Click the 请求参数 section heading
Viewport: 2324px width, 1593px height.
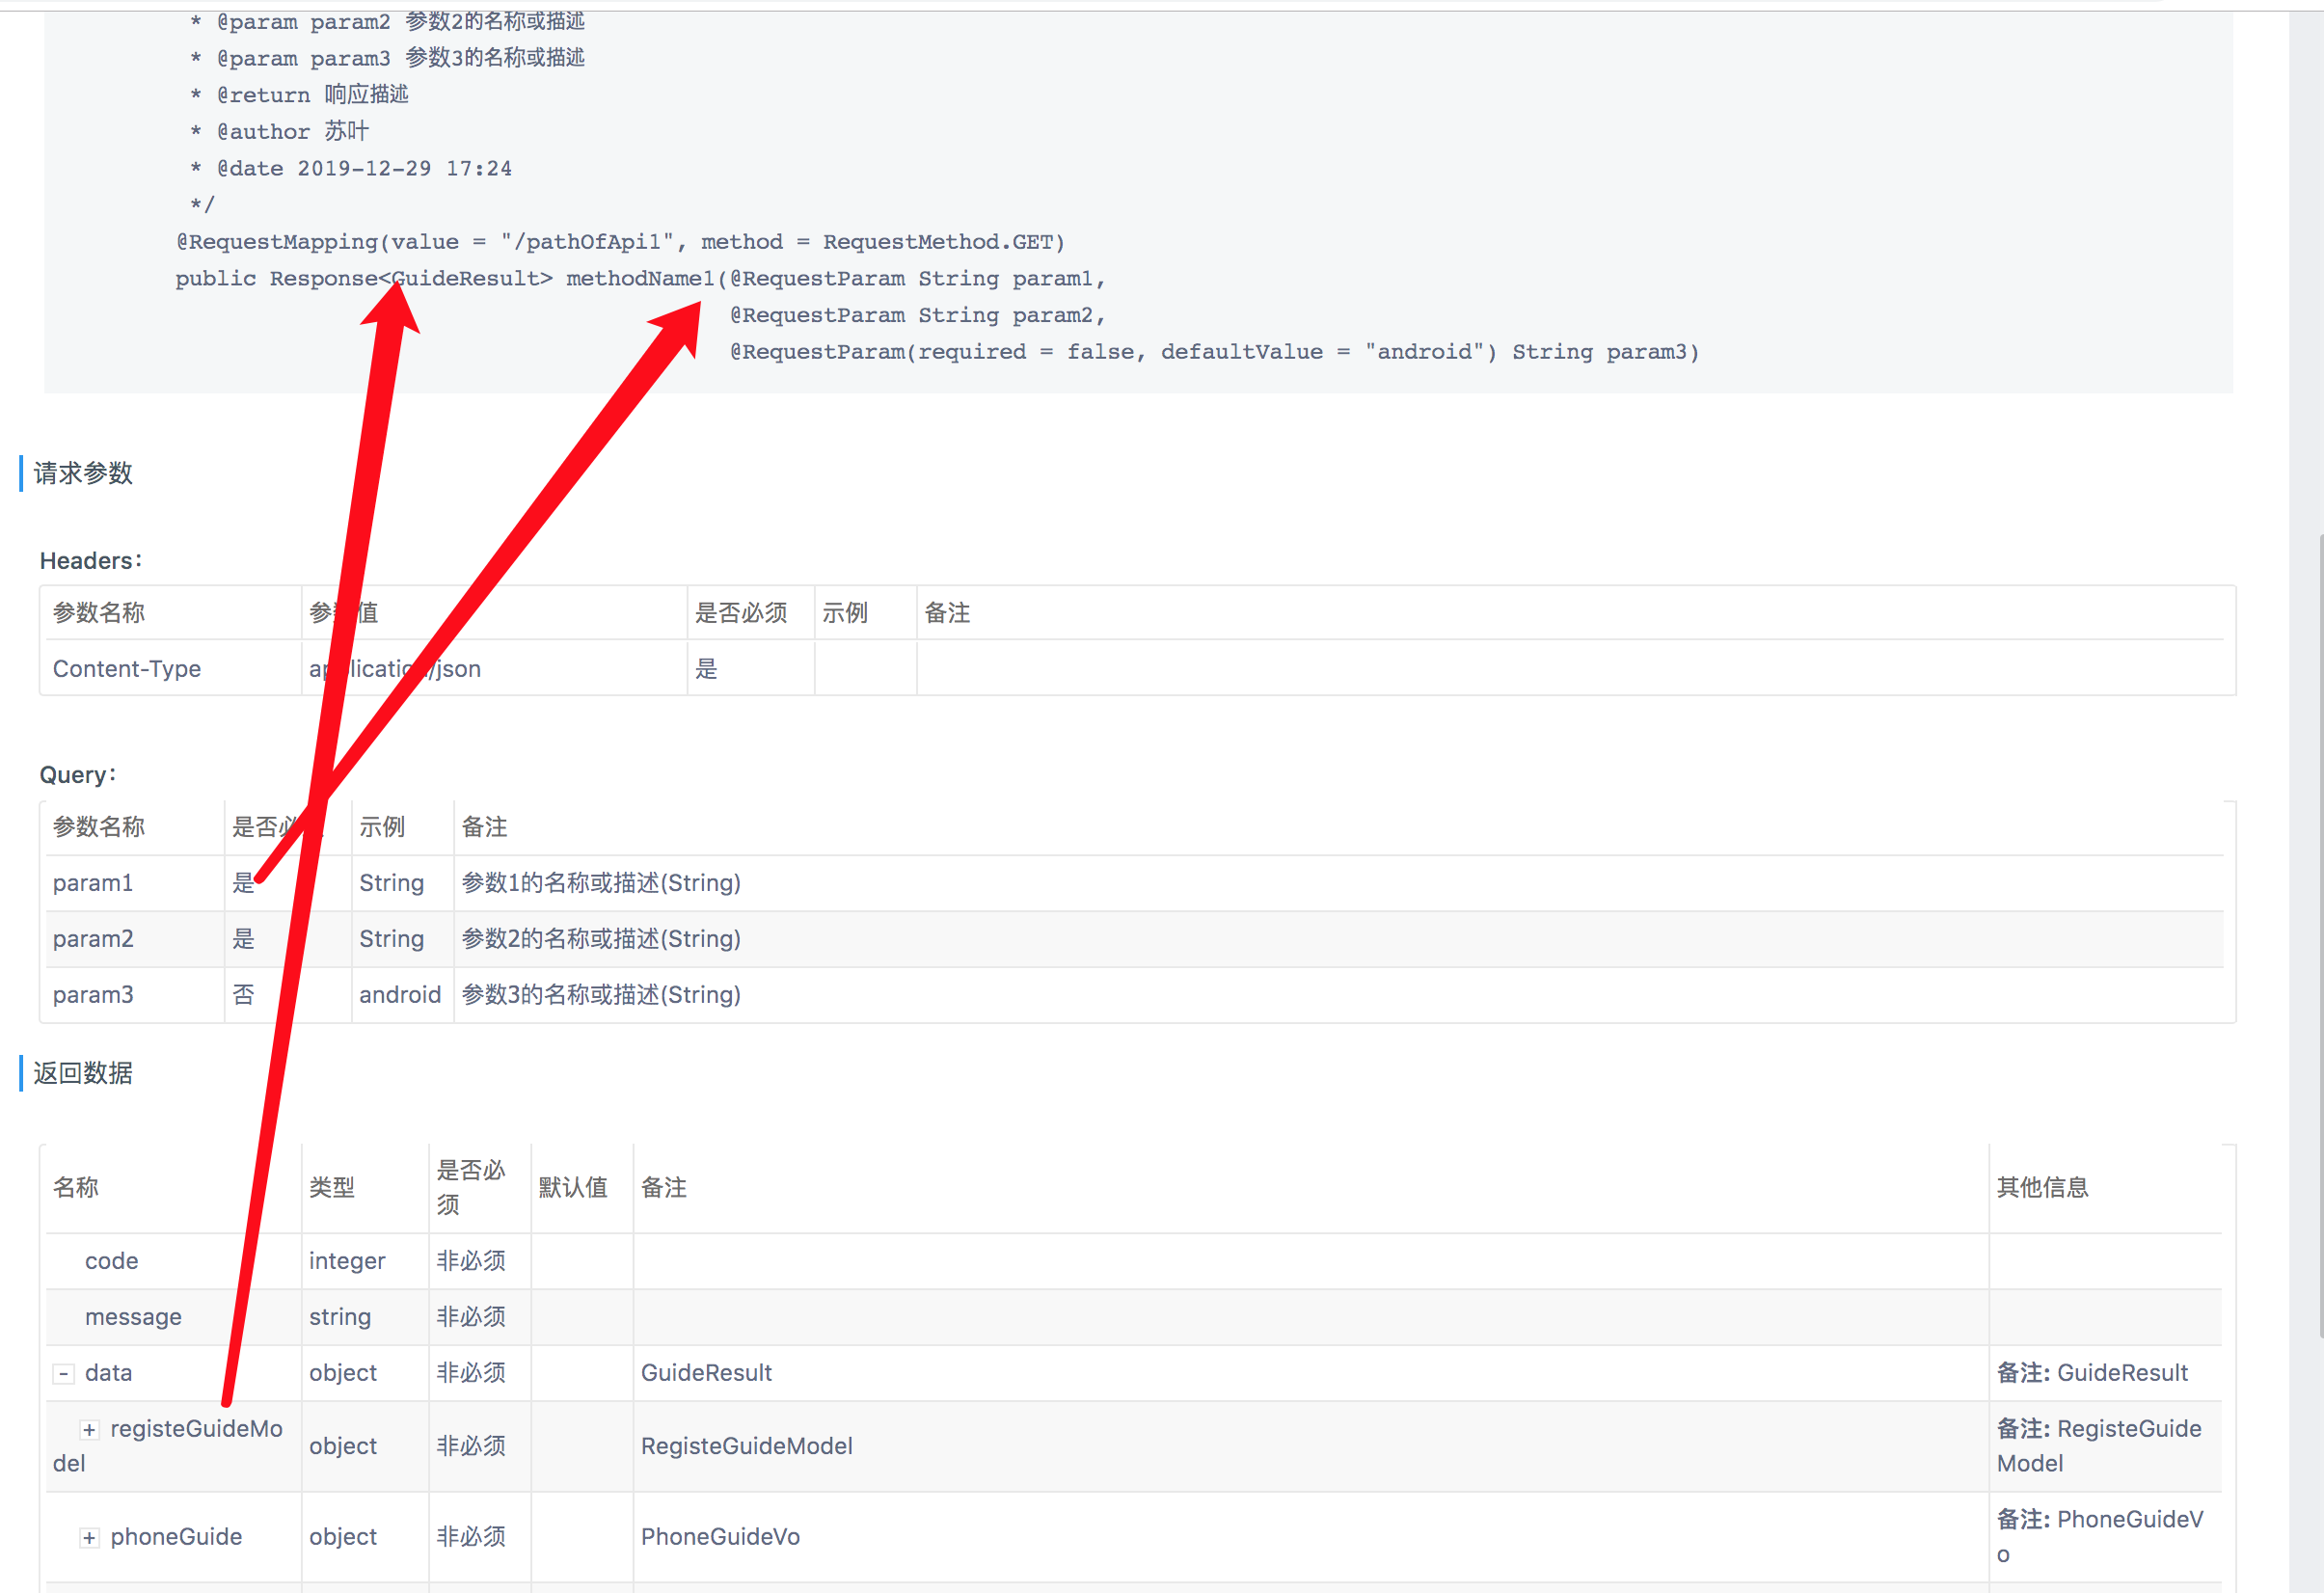83,473
